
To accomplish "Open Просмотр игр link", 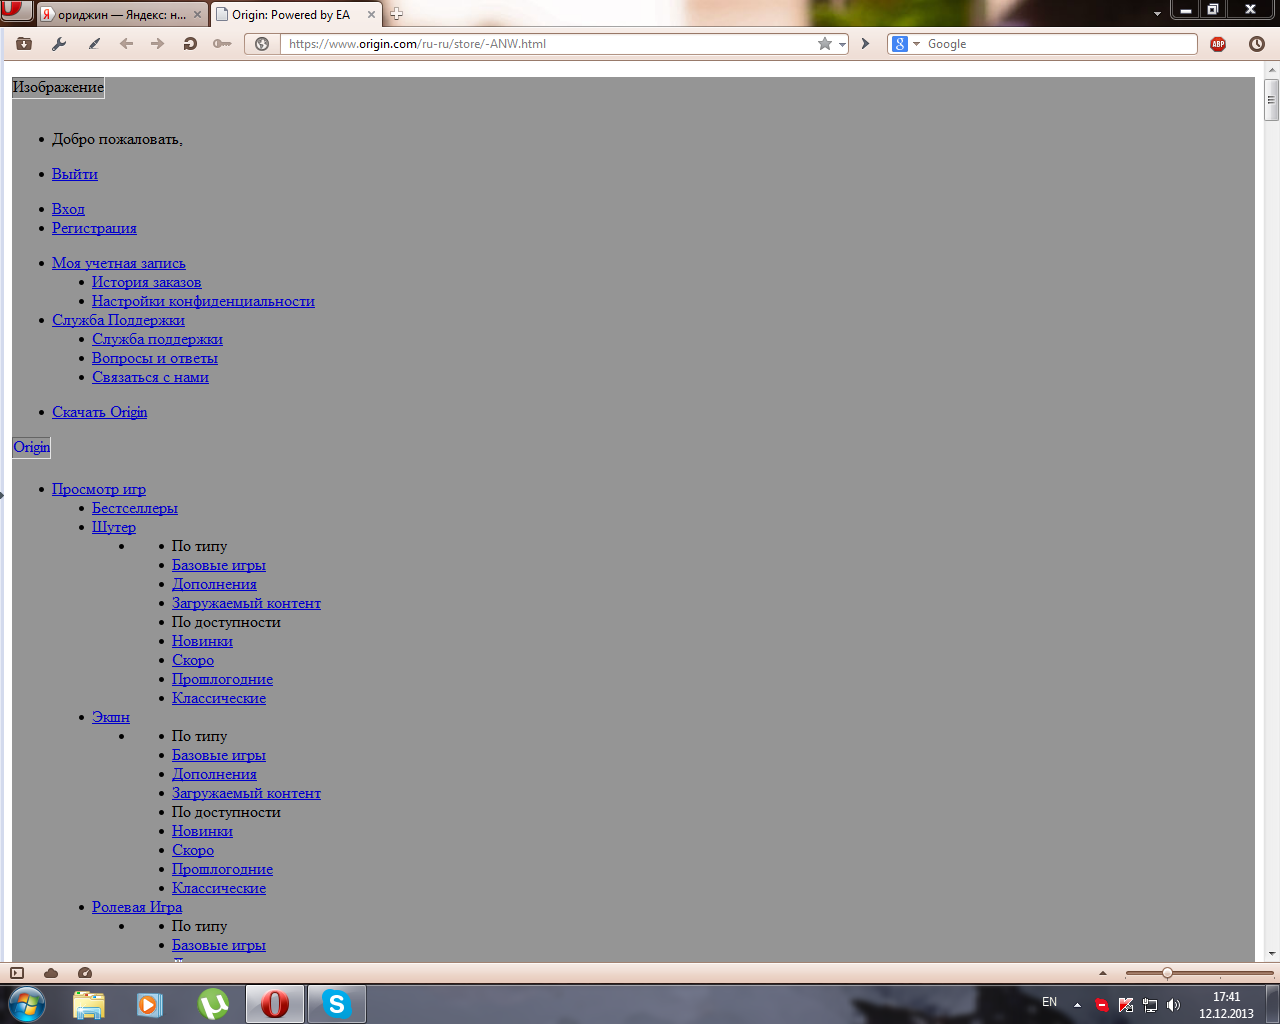I will pos(99,489).
